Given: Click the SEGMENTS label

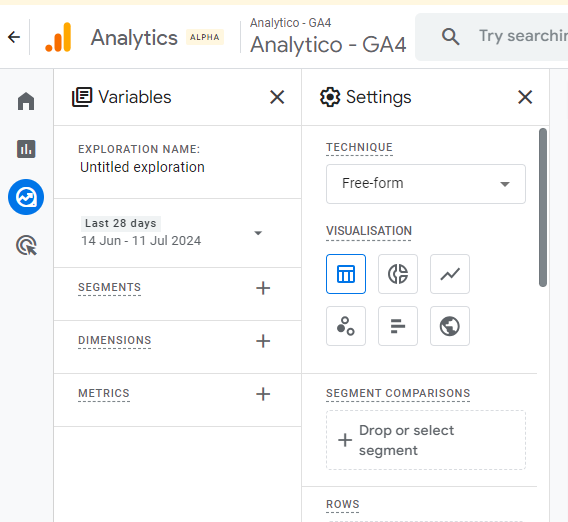Looking at the screenshot, I should (x=109, y=287).
